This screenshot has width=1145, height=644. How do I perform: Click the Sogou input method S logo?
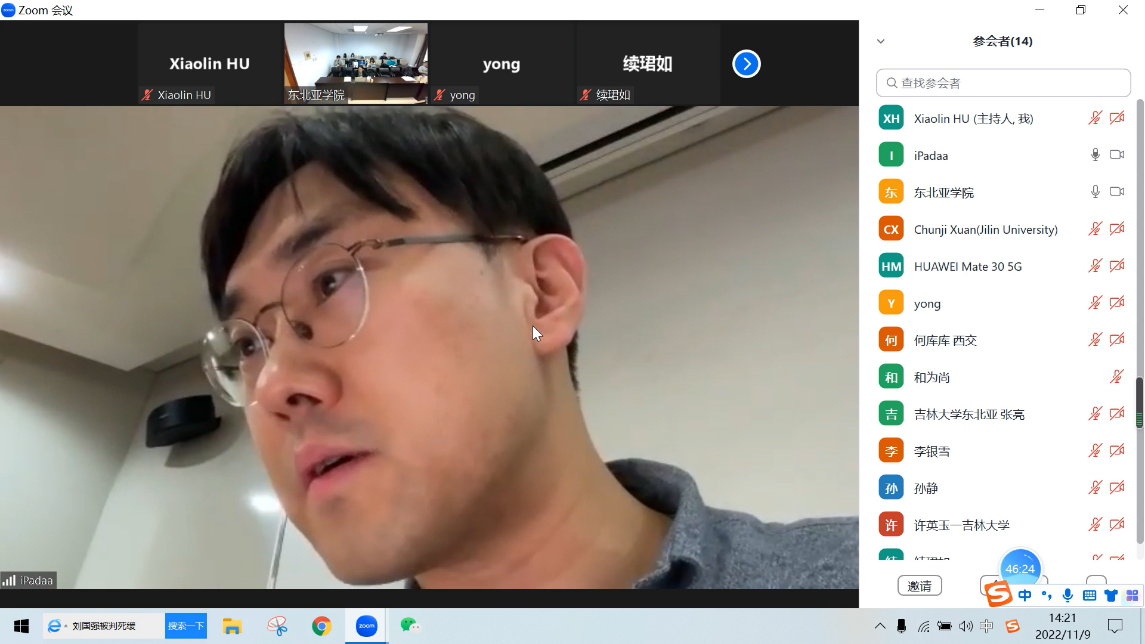tap(998, 595)
